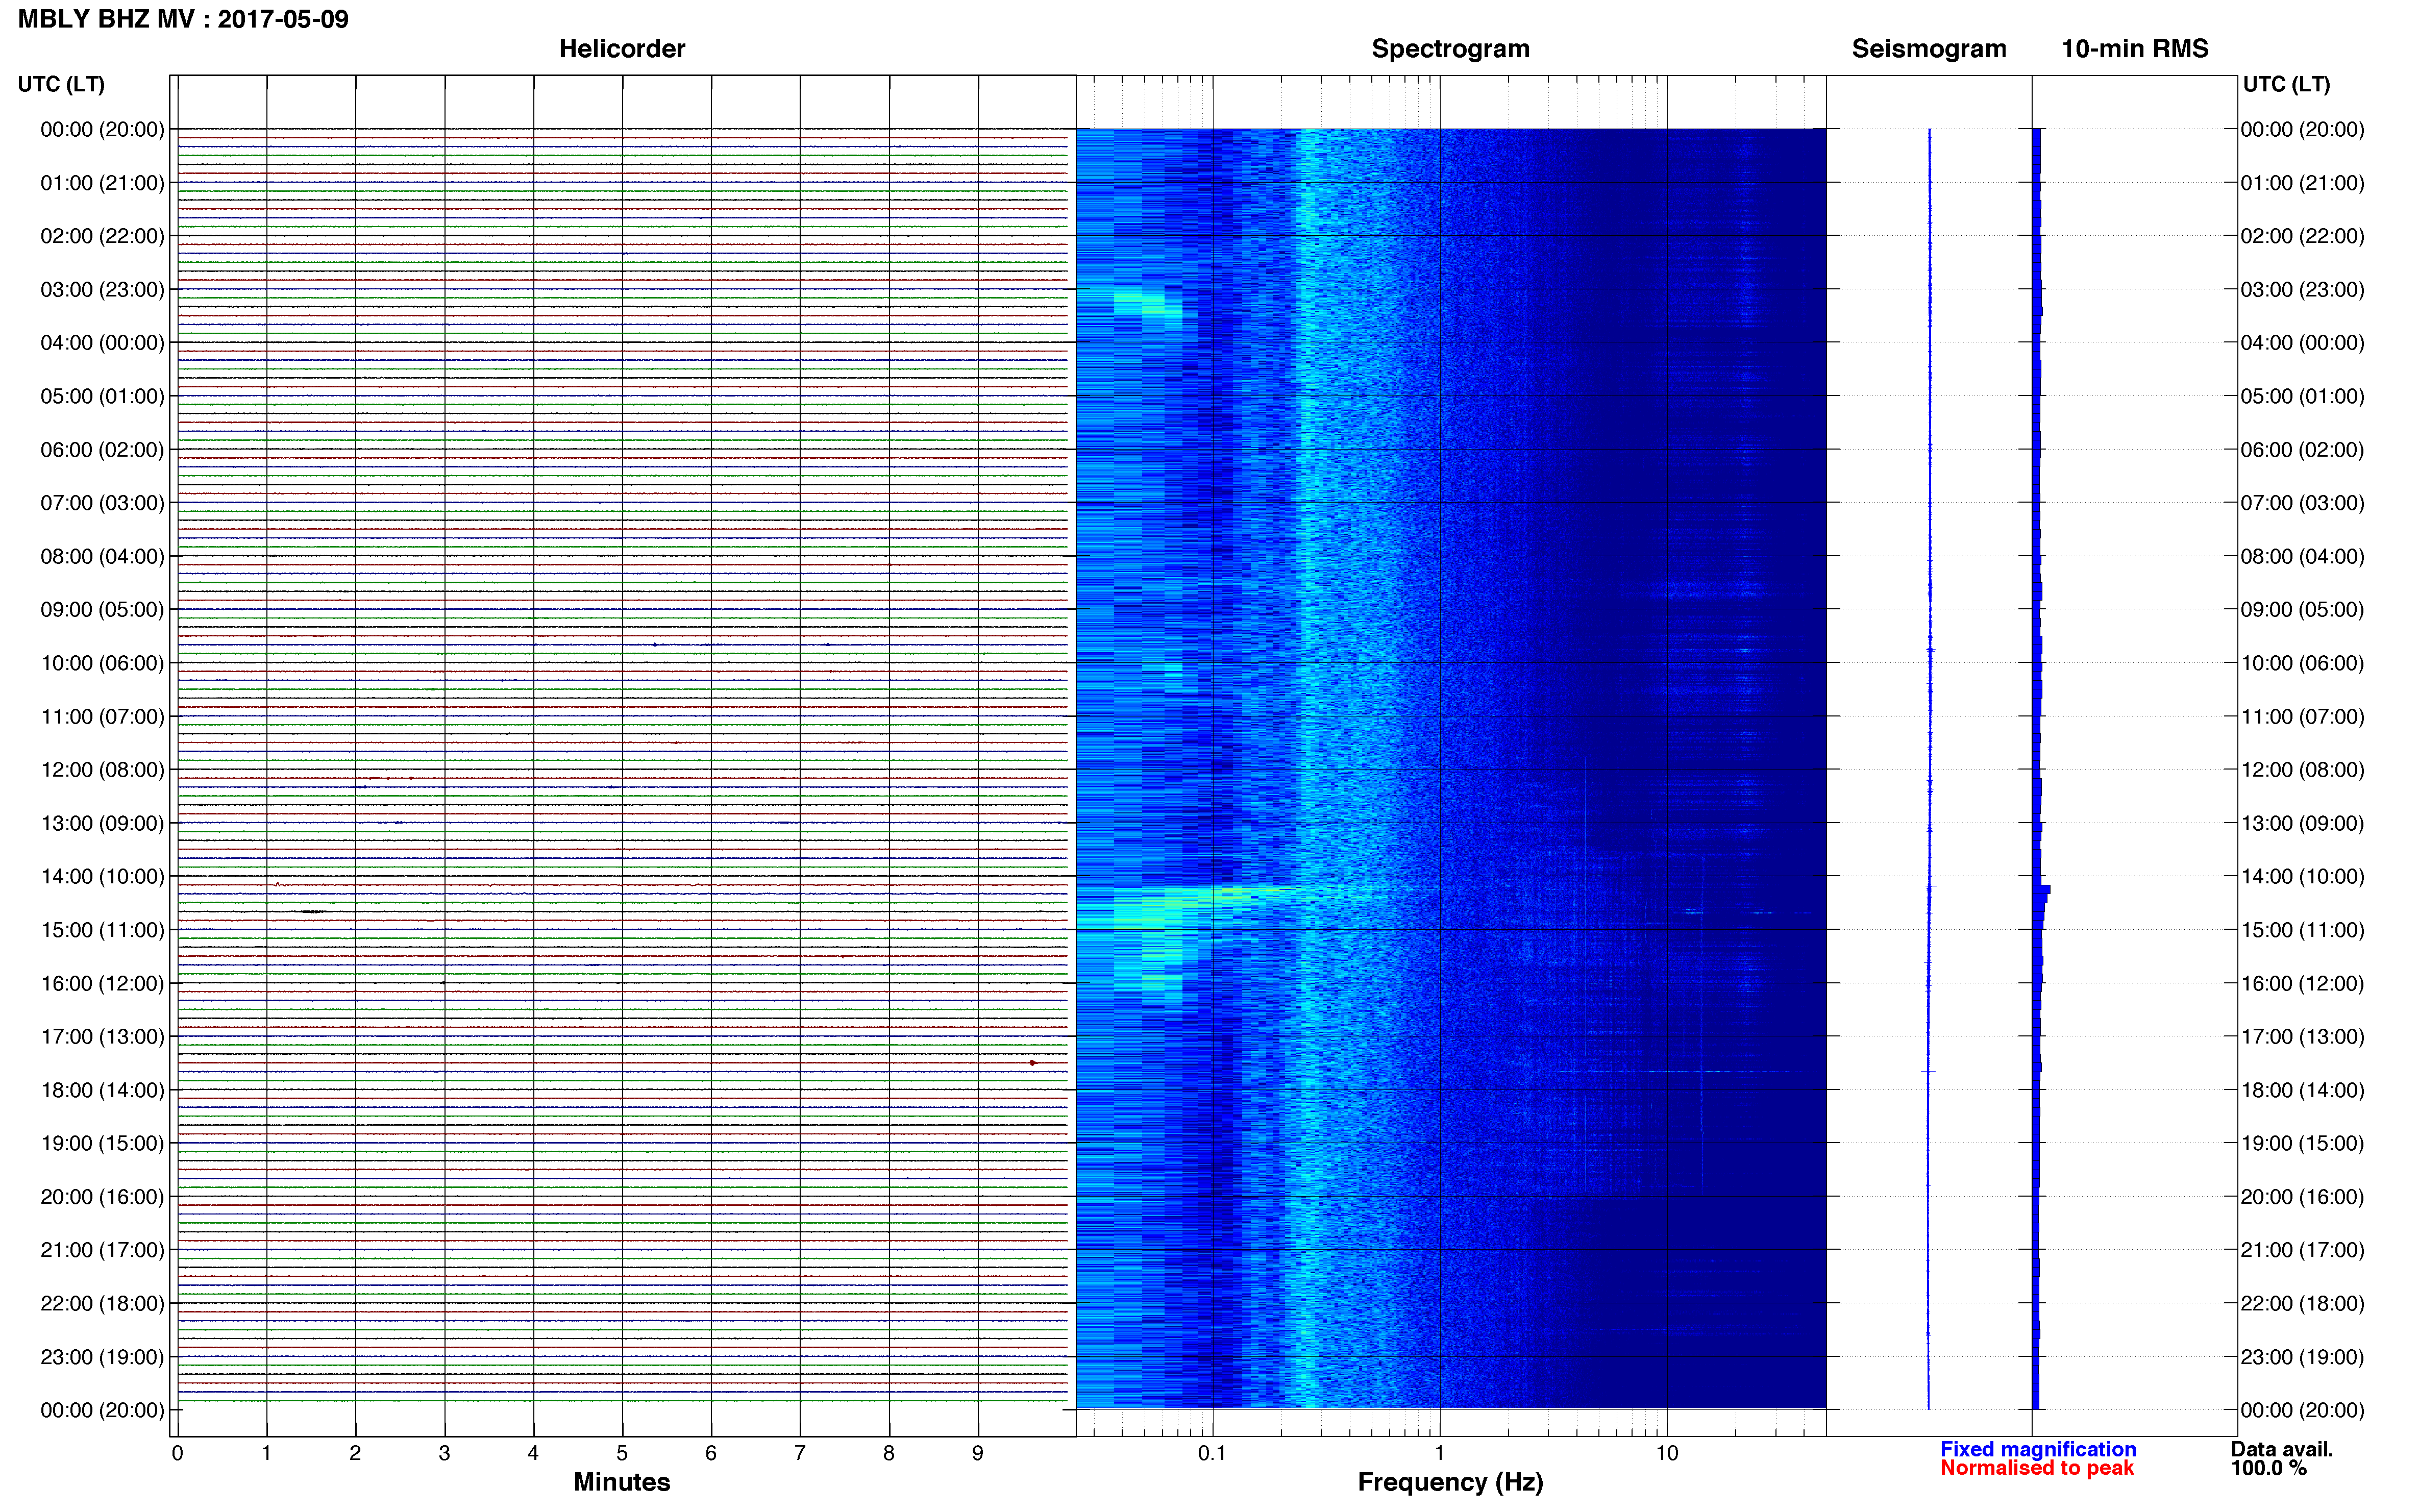Click right-axis time label '11:00 (07:00)'
Screen dimensions: 2419x1512
point(2302,717)
